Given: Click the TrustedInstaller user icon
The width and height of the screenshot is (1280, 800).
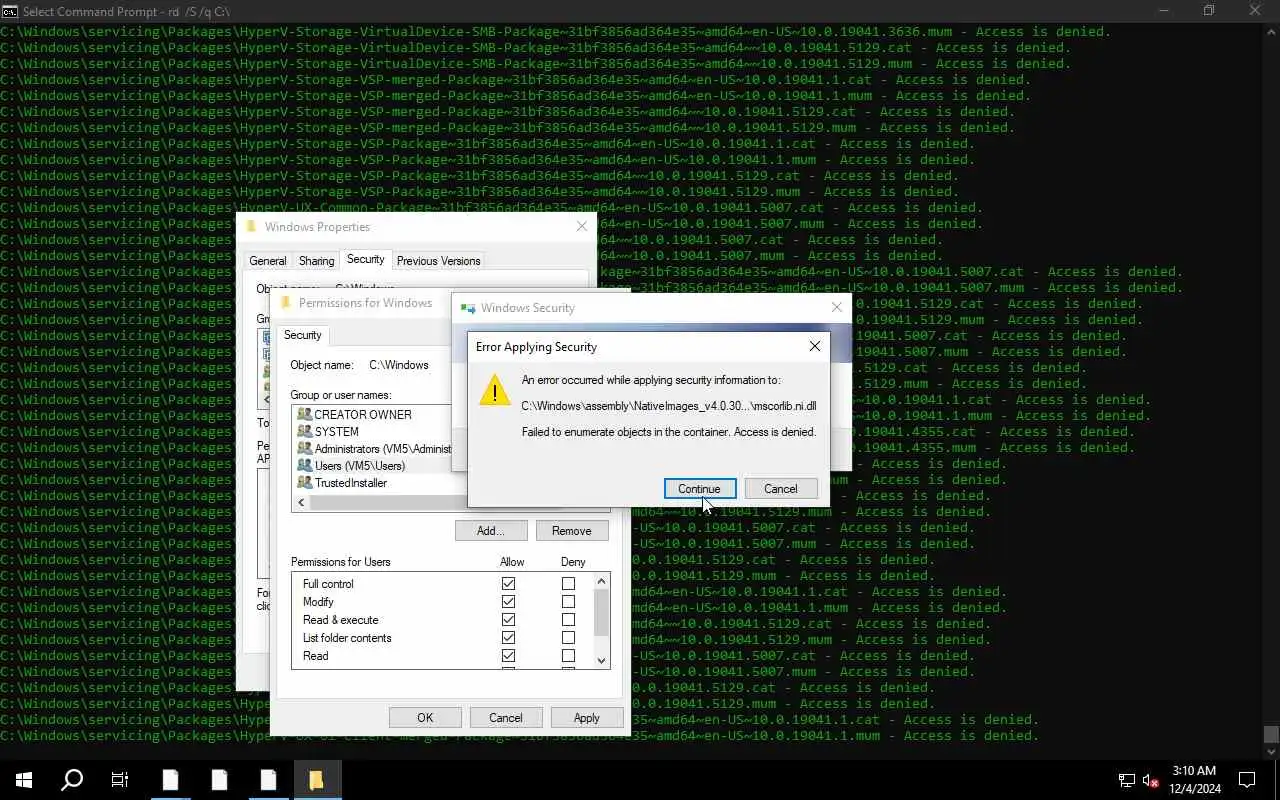Looking at the screenshot, I should point(305,483).
